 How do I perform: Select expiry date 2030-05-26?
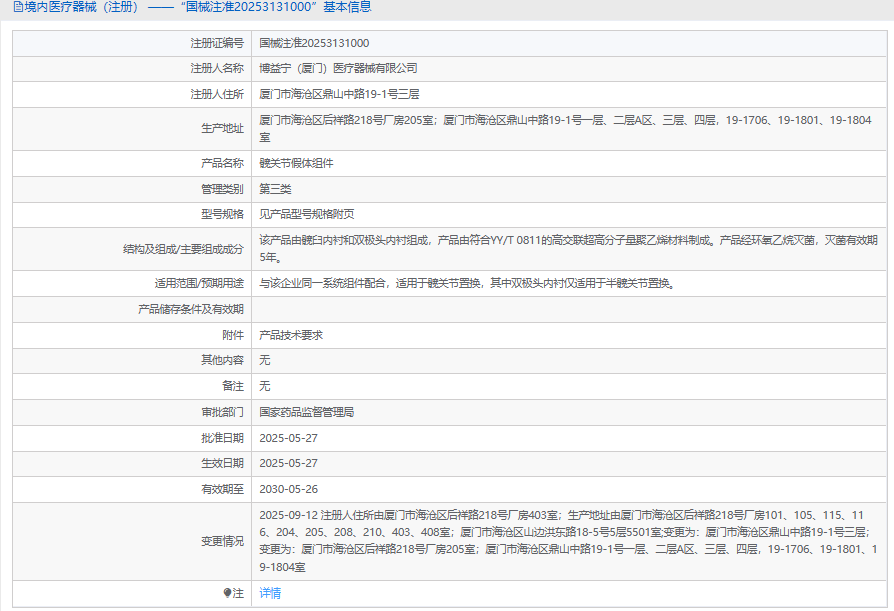tap(288, 489)
